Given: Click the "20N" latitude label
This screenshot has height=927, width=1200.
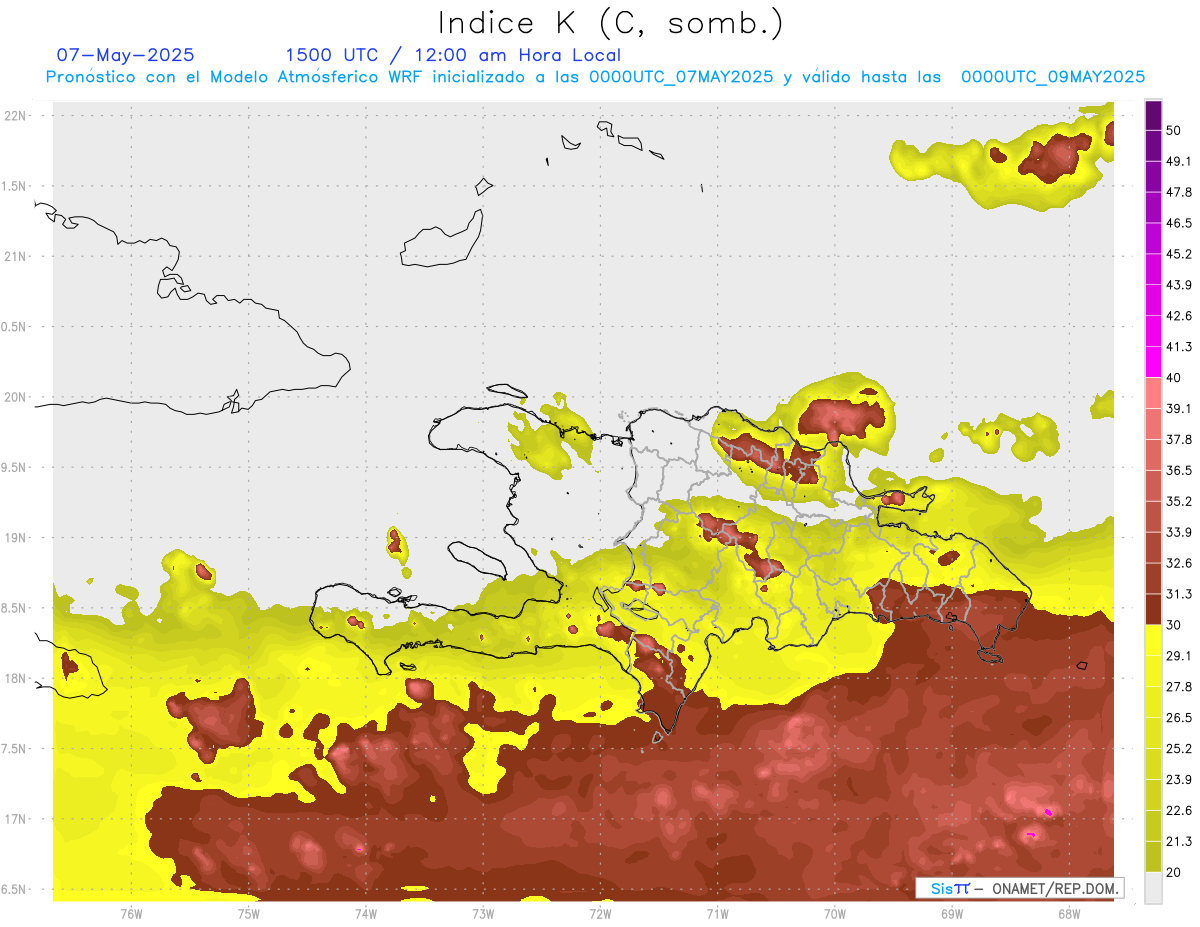Looking at the screenshot, I should coord(17,397).
